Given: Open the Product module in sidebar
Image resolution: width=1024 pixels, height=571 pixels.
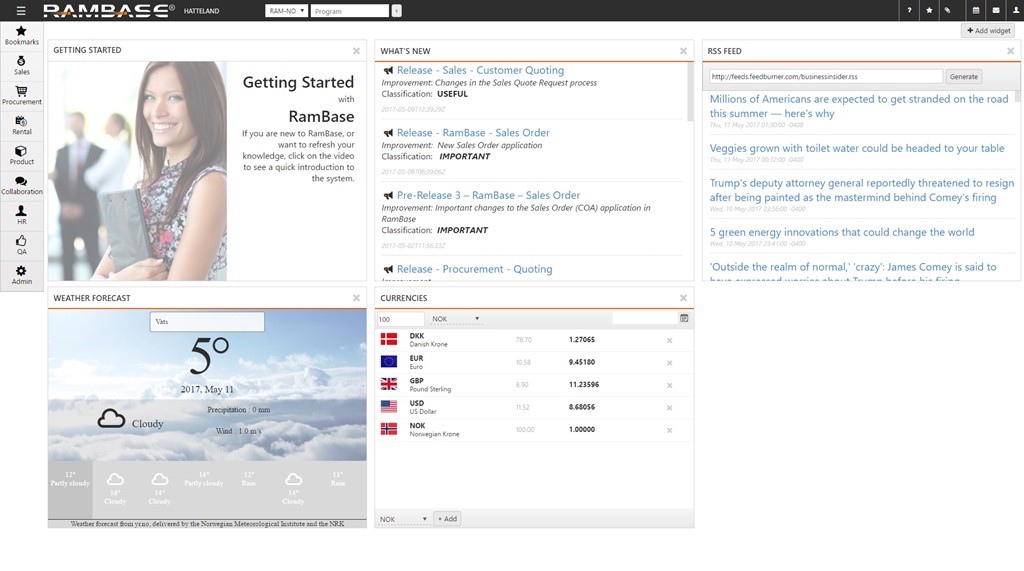Looking at the screenshot, I should pos(22,155).
